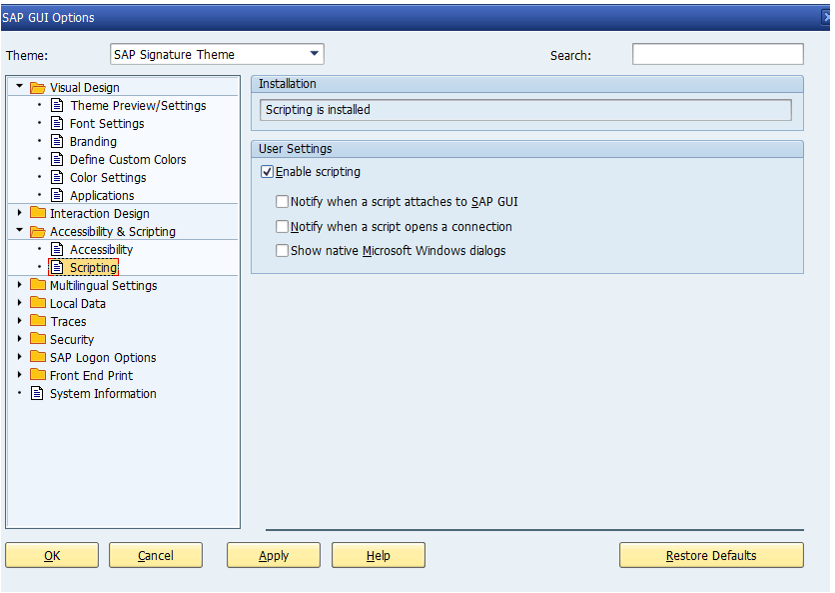835x593 pixels.
Task: Check Show native Microsoft Windows dialogs
Action: [x=282, y=251]
